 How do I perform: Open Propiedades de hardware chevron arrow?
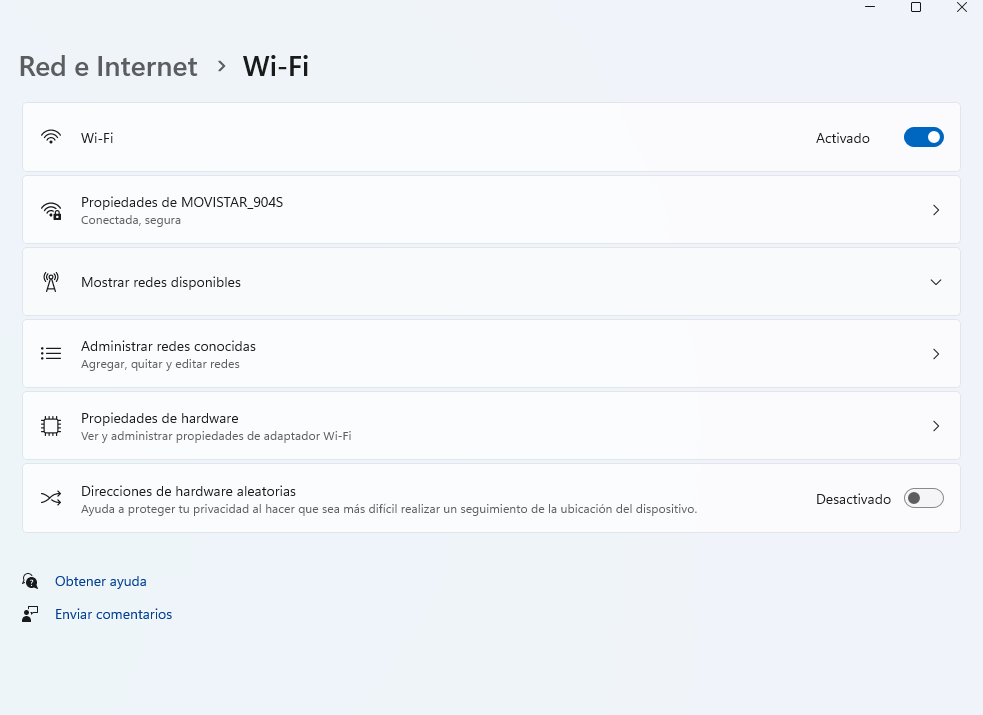[x=936, y=426]
